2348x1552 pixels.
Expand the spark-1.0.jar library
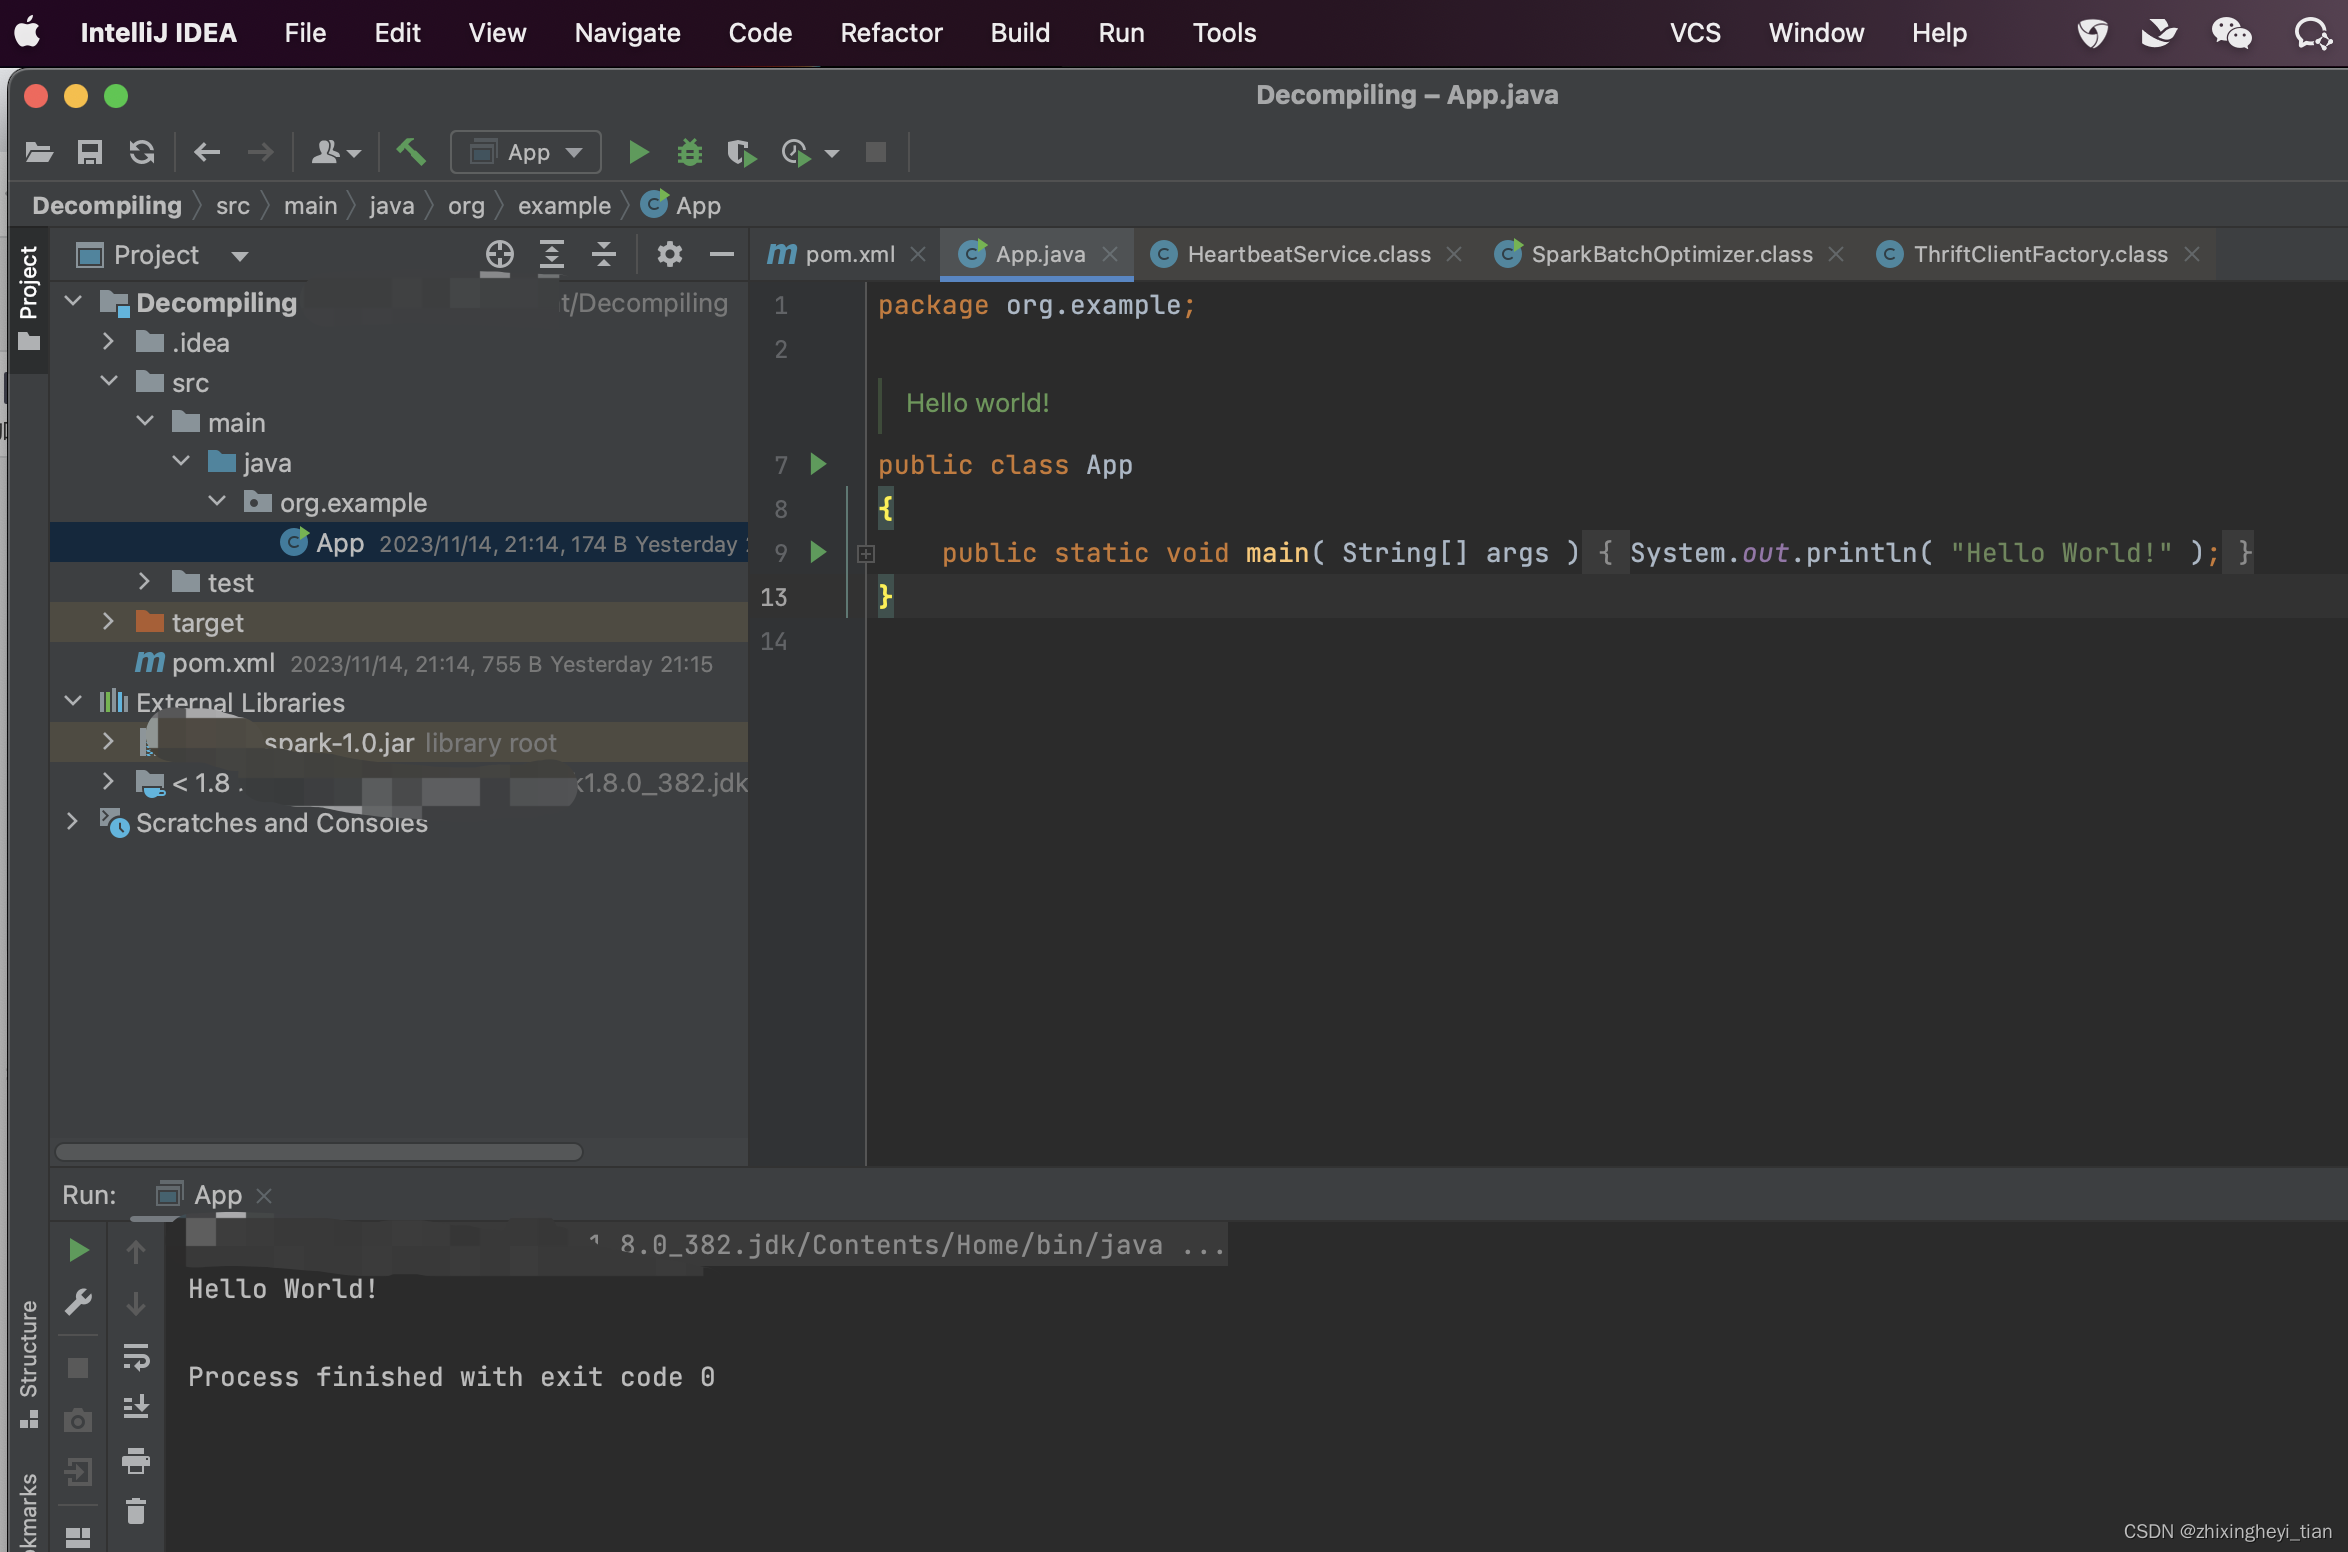coord(108,741)
